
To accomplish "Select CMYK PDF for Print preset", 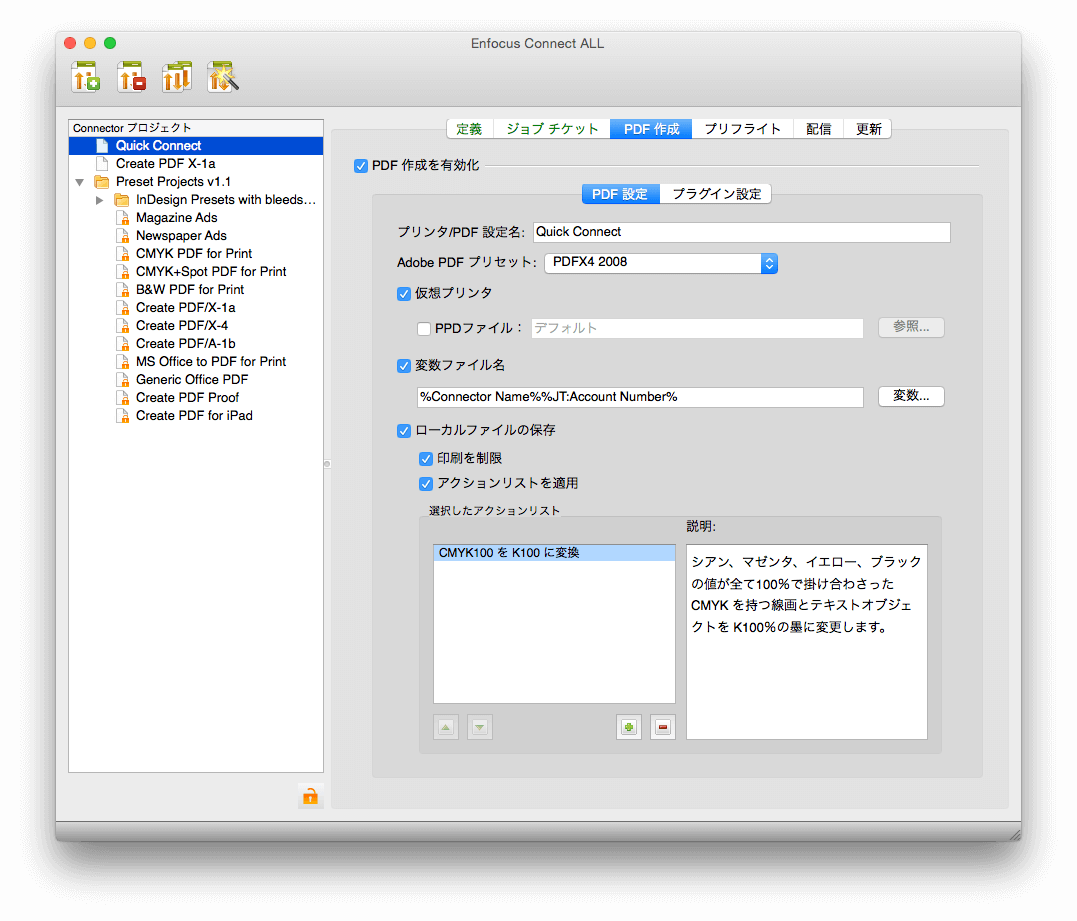I will click(194, 253).
